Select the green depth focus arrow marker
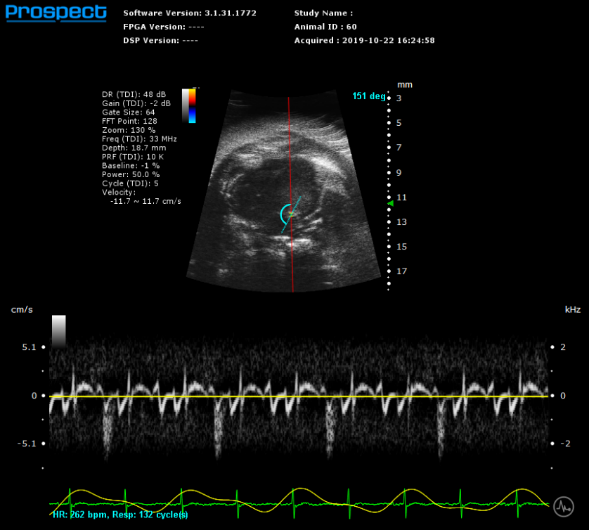 coord(390,203)
